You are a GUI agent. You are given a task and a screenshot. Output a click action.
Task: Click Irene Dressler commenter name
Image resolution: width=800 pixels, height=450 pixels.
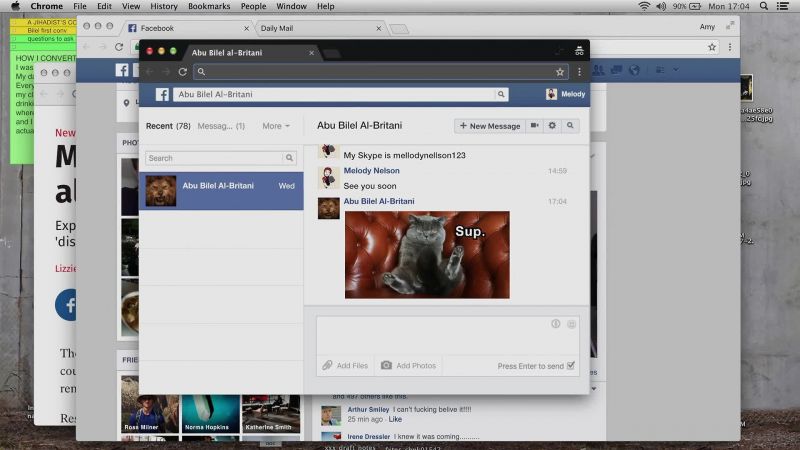[x=368, y=437]
